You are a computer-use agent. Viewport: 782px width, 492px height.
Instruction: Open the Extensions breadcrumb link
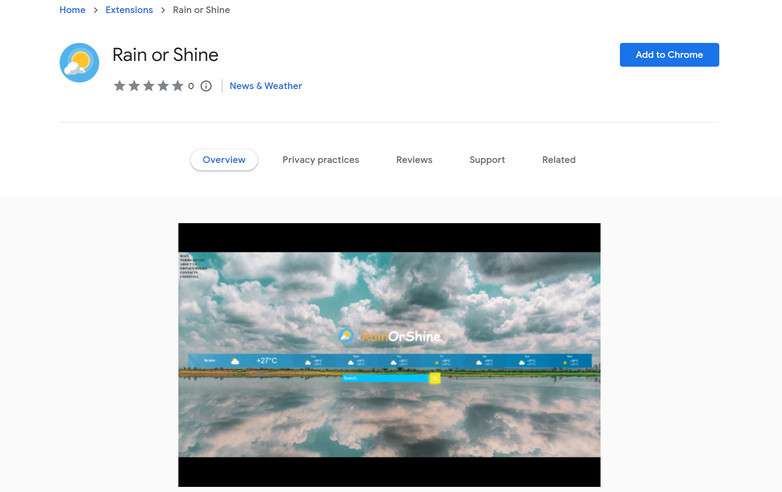click(x=129, y=10)
